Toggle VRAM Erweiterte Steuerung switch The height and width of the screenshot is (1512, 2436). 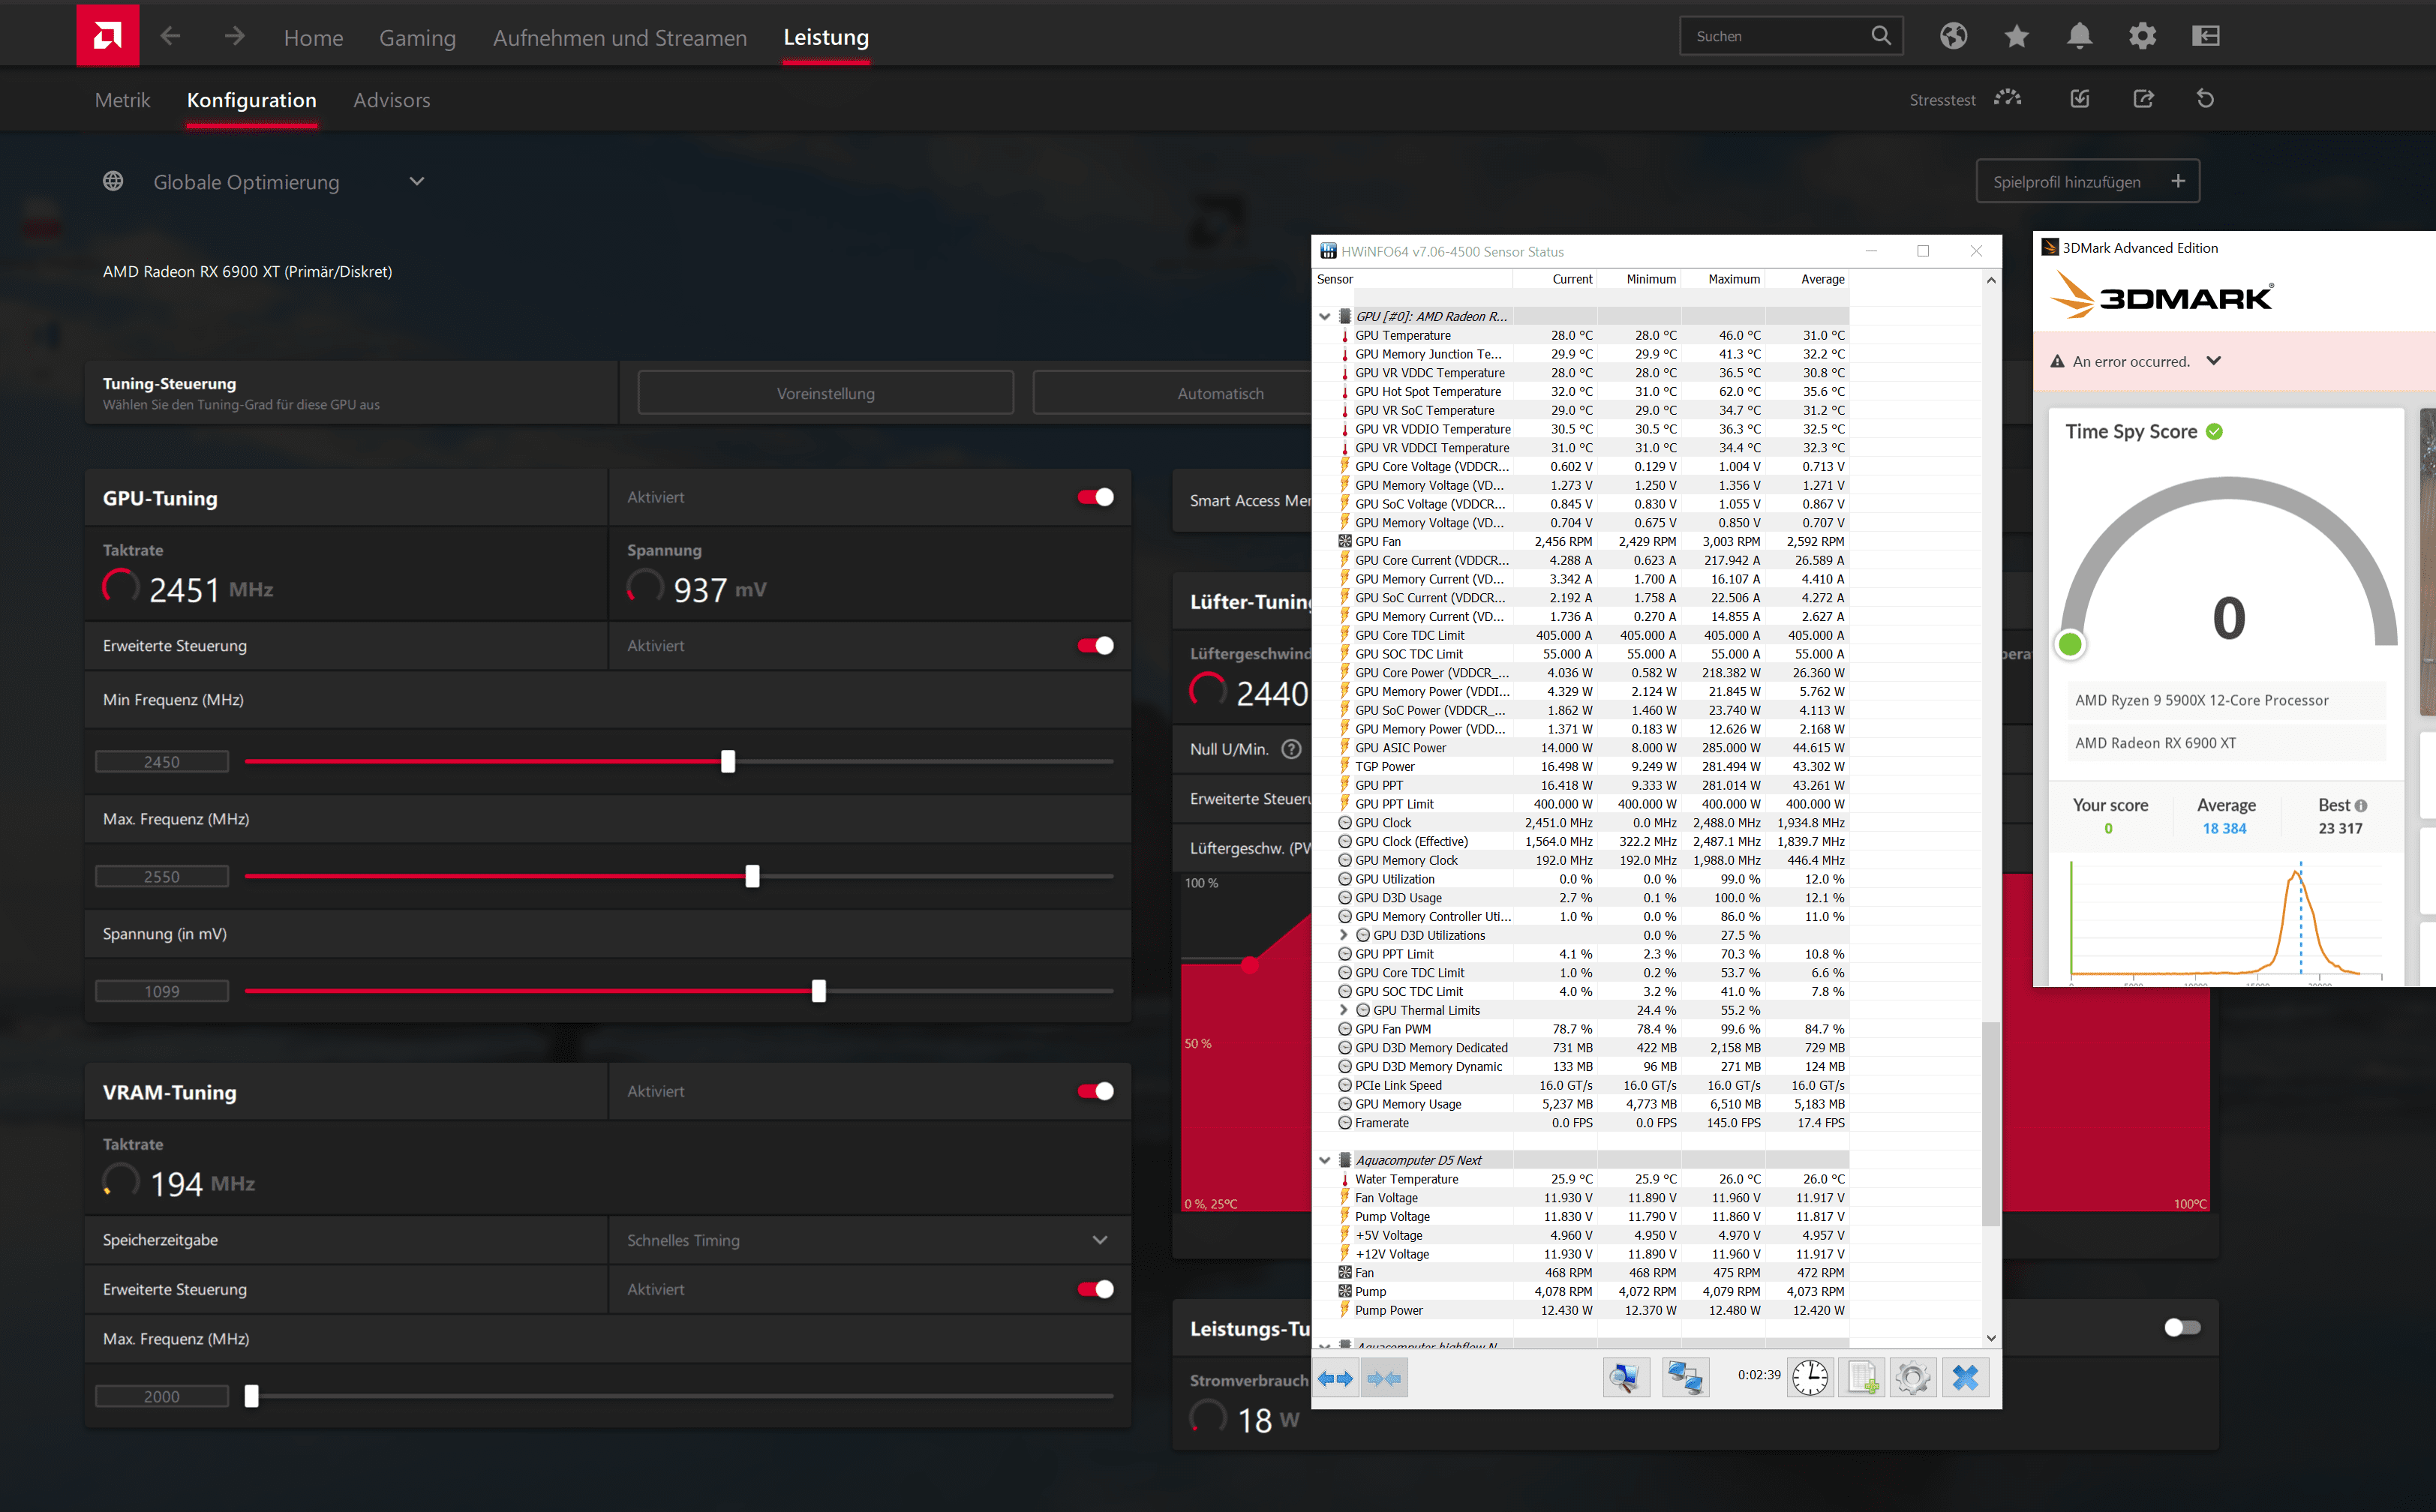[x=1095, y=1289]
